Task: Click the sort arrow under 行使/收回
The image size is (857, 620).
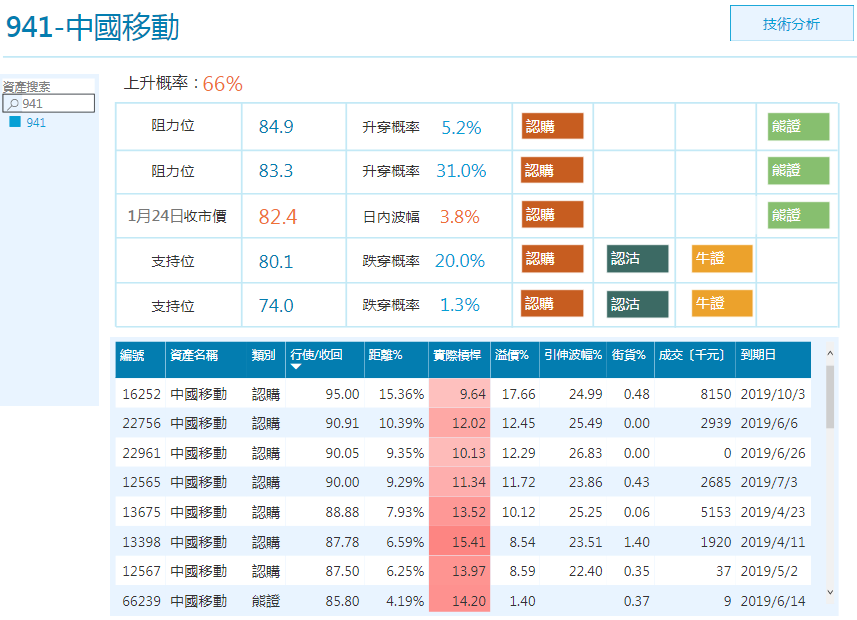Action: [x=296, y=367]
